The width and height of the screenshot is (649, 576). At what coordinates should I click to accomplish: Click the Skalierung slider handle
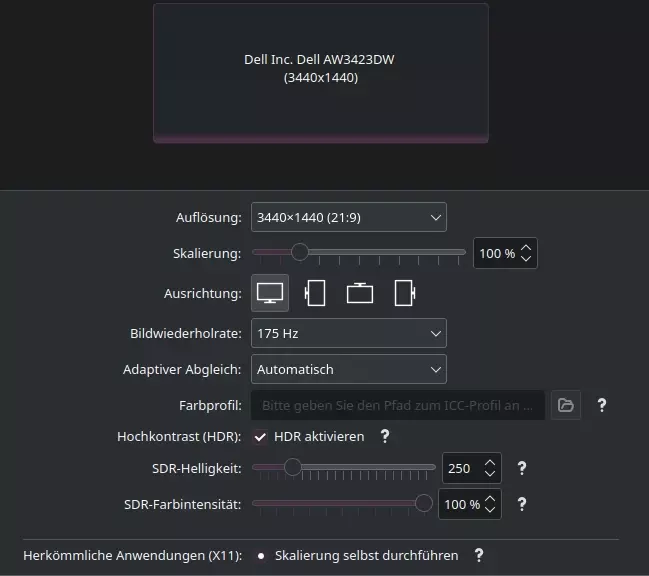click(x=300, y=252)
